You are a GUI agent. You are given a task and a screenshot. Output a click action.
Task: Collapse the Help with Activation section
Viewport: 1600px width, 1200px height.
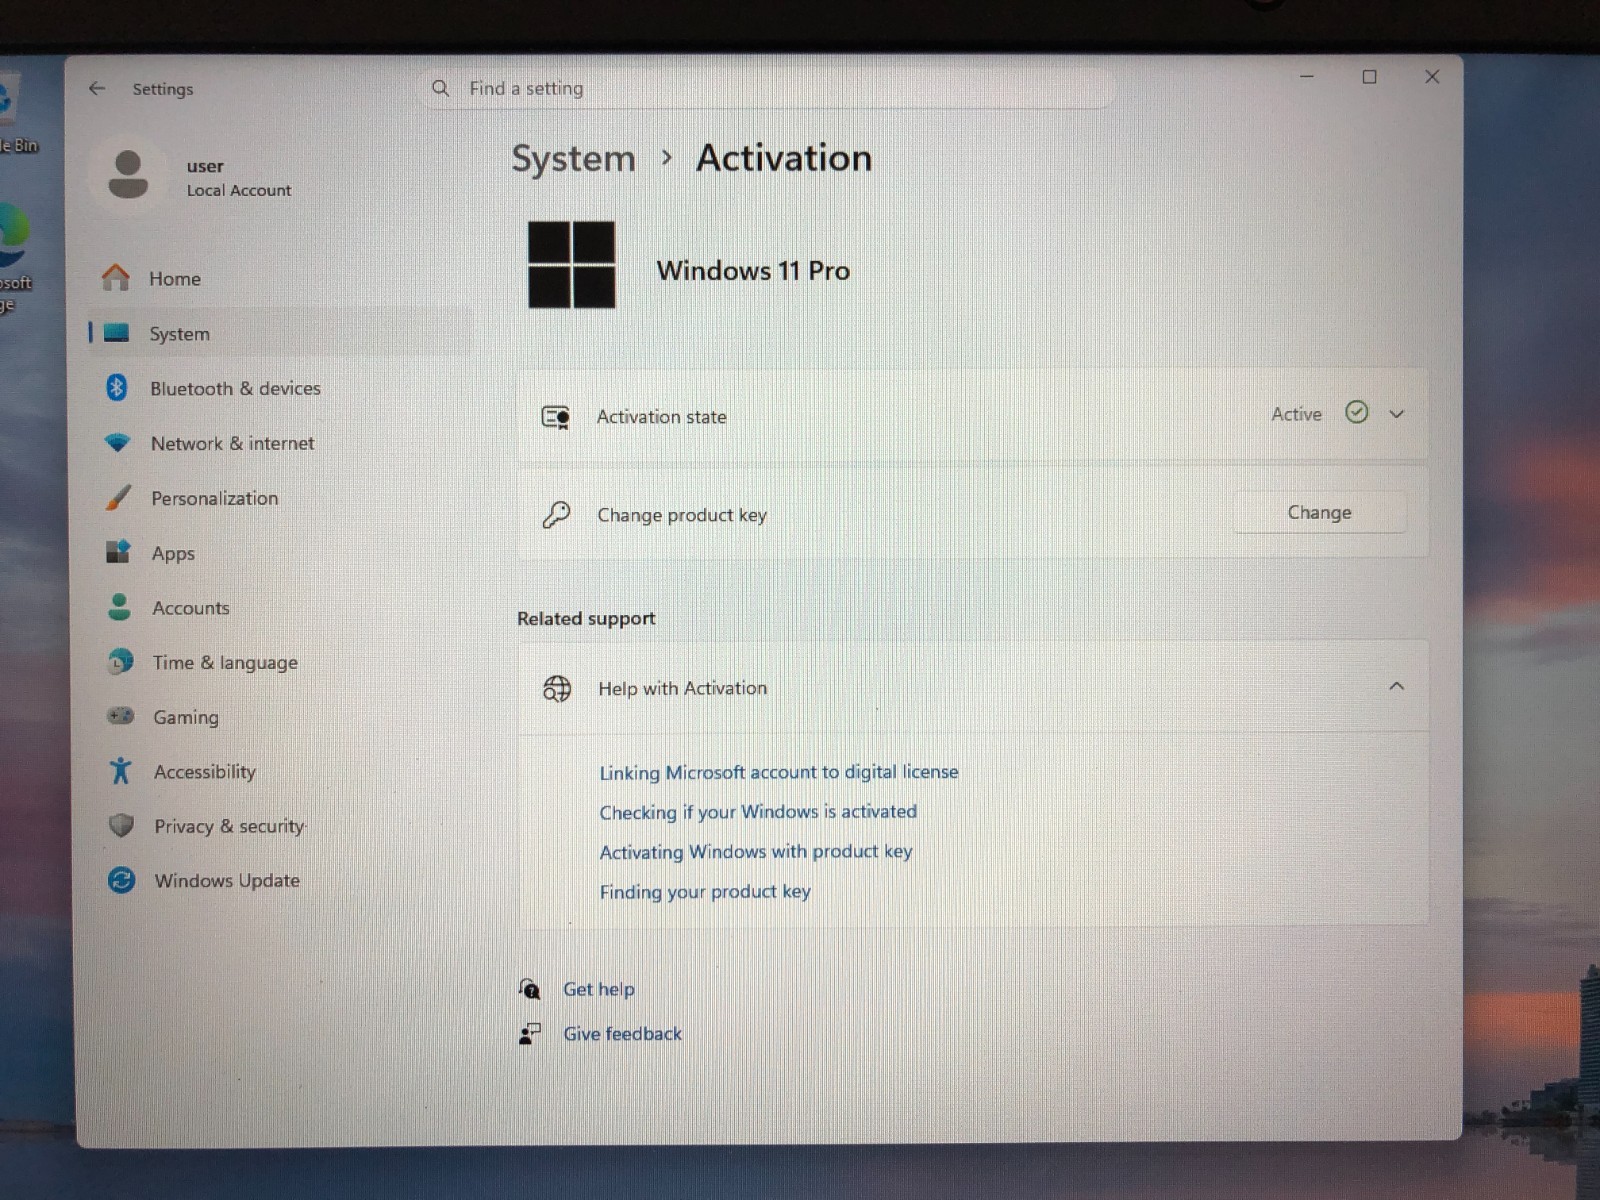(1397, 686)
